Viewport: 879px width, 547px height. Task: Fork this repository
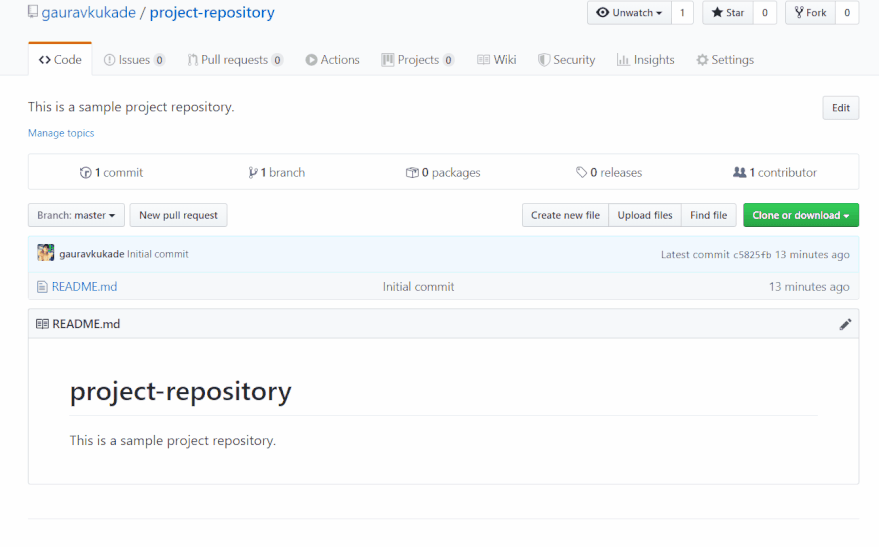pyautogui.click(x=811, y=12)
